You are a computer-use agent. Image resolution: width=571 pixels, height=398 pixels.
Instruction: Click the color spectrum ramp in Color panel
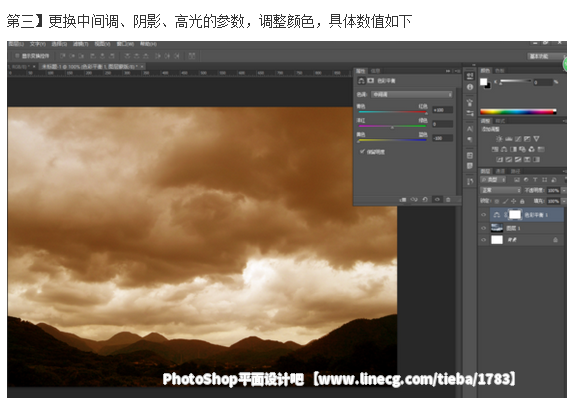click(518, 112)
